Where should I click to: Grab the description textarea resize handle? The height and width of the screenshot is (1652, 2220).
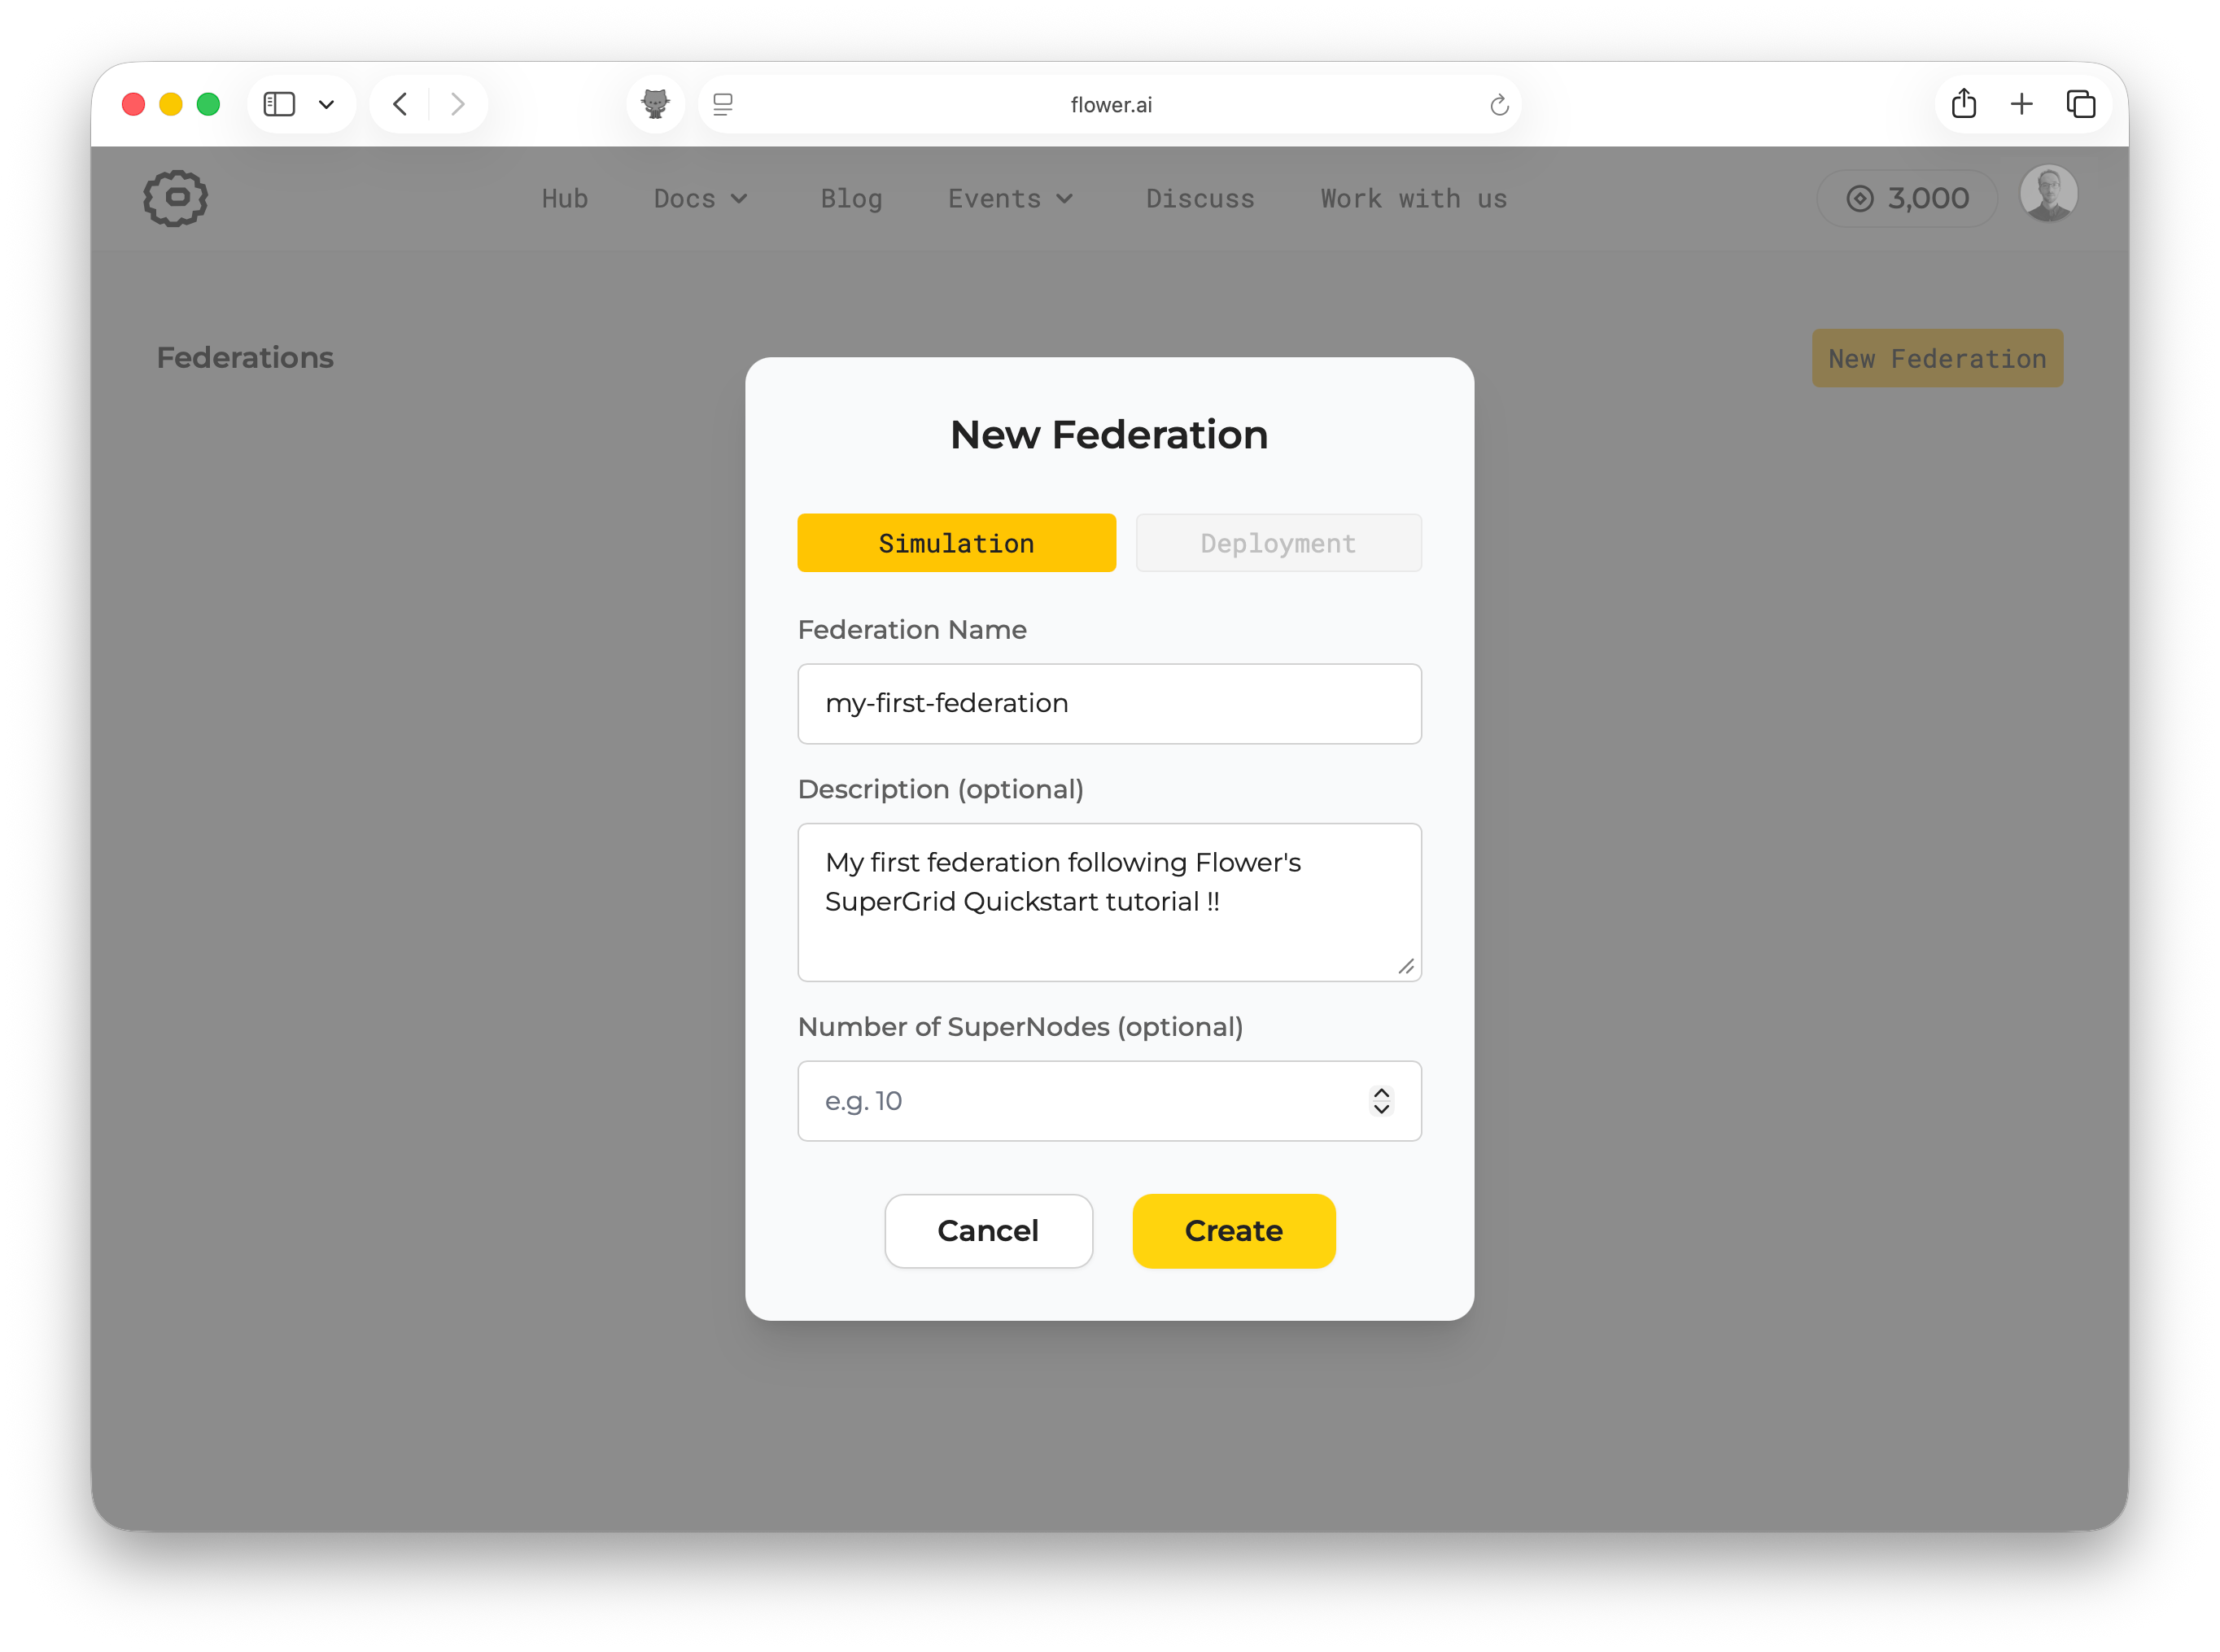coord(1406,966)
